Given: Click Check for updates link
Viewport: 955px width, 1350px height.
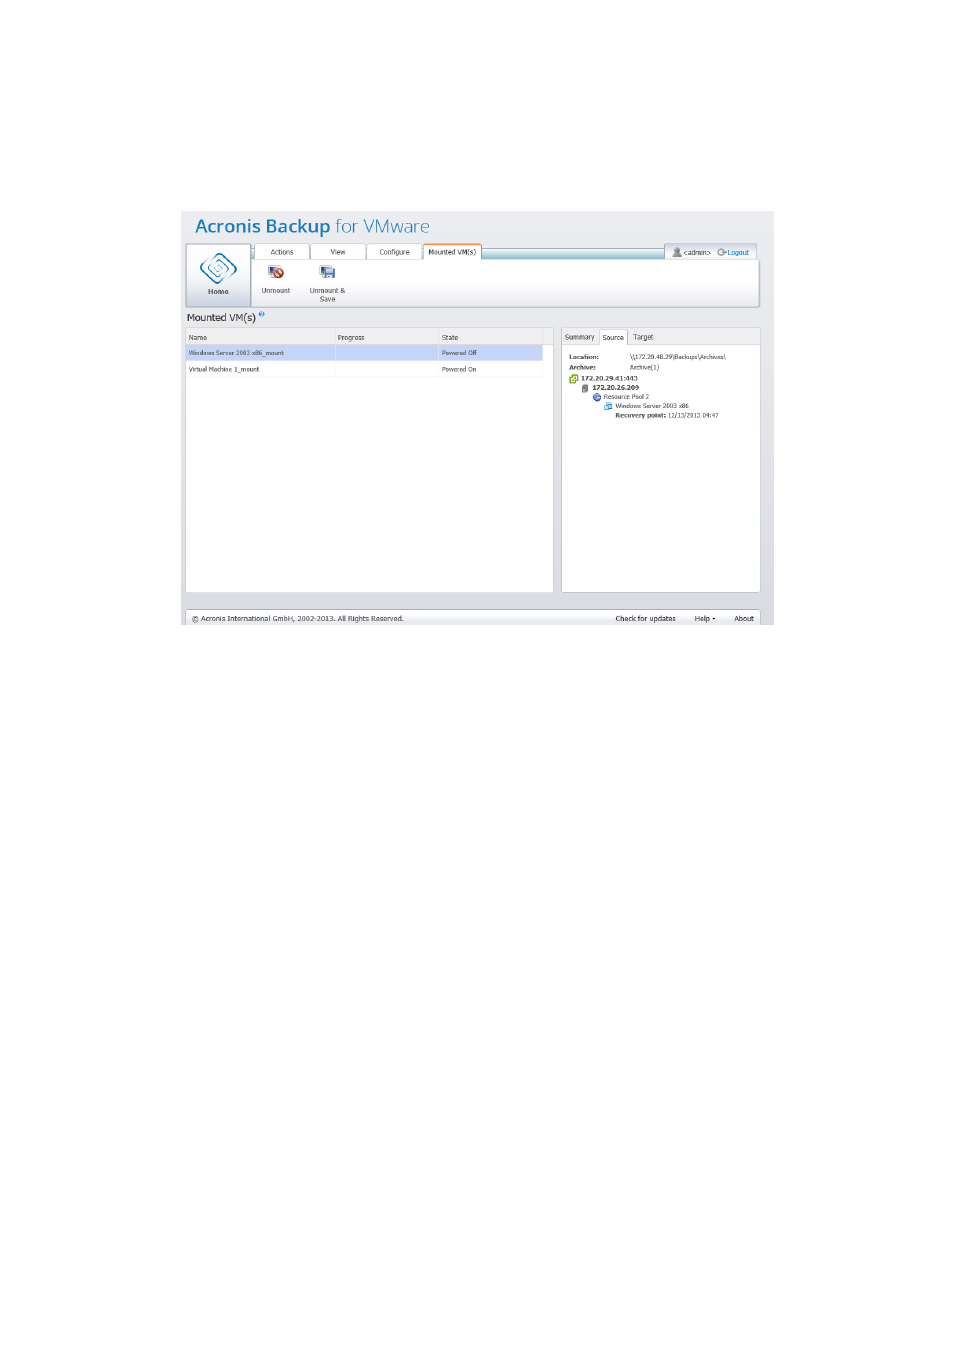Looking at the screenshot, I should tap(645, 619).
